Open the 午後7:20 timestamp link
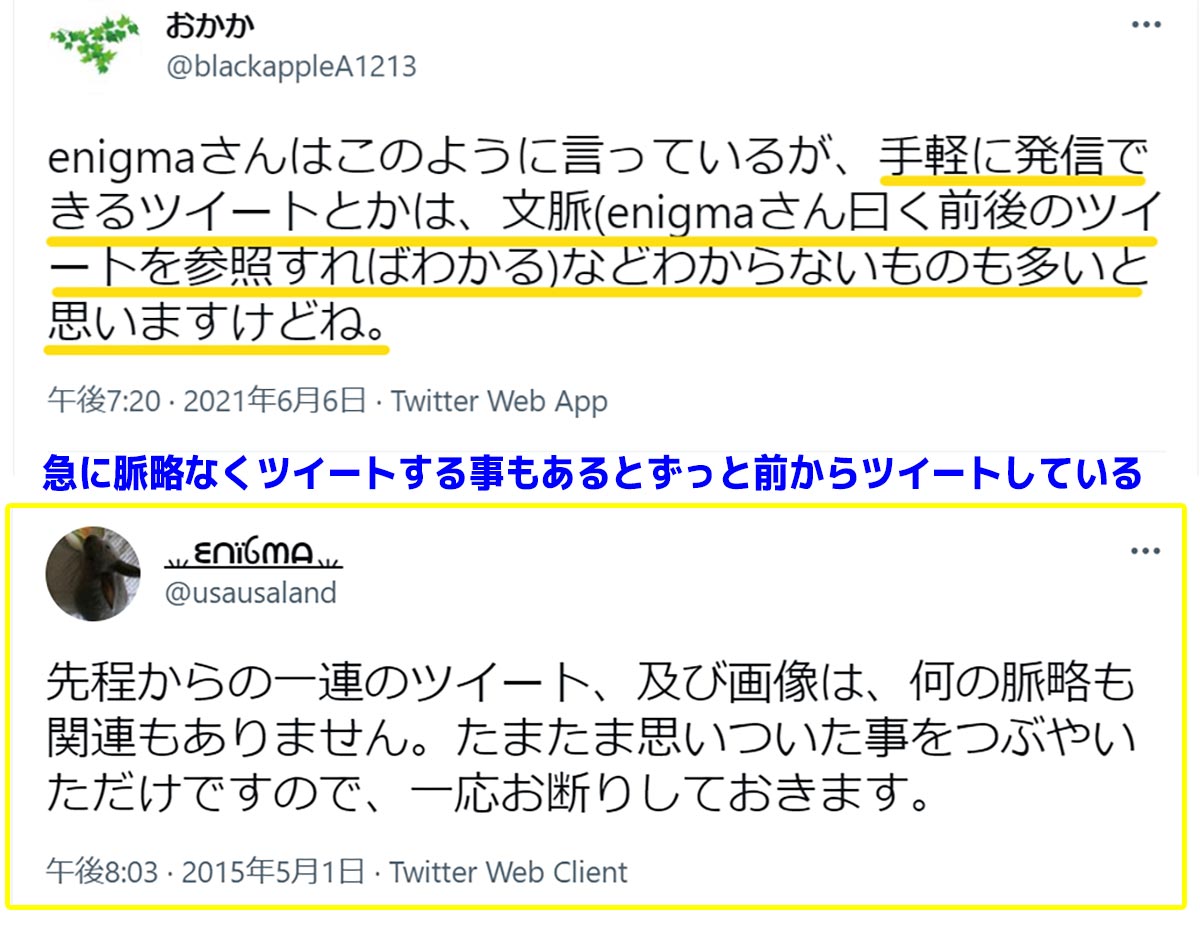 coord(104,401)
